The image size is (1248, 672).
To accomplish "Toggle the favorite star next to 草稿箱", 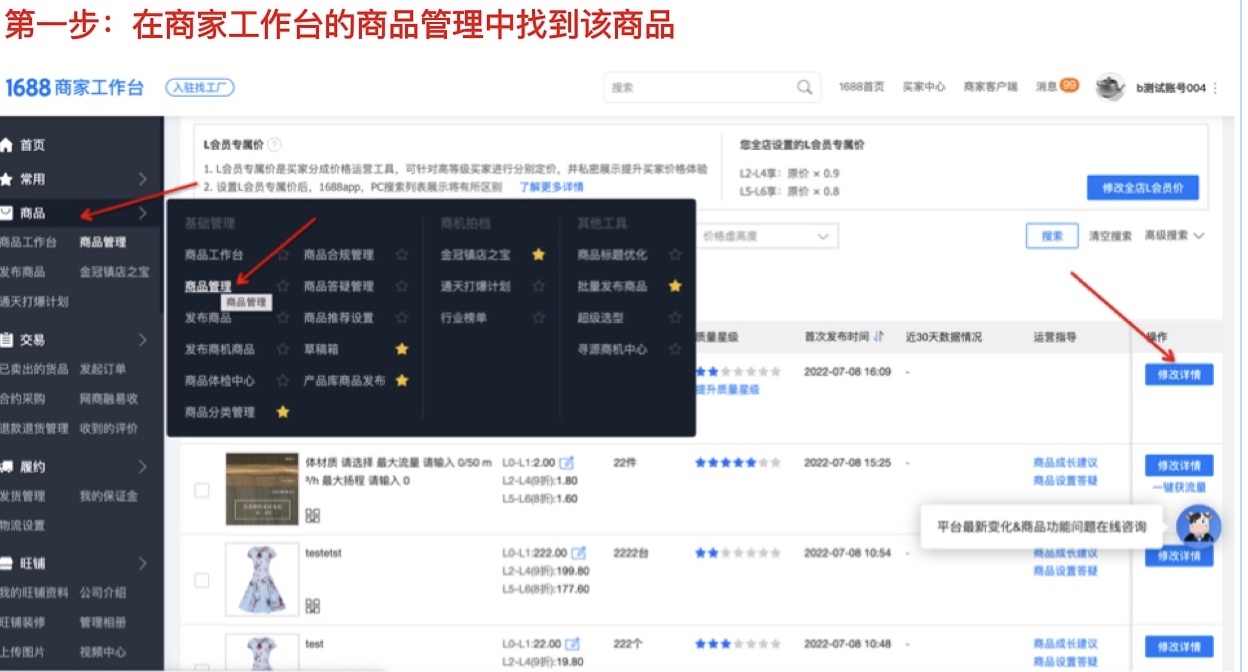I will (402, 350).
